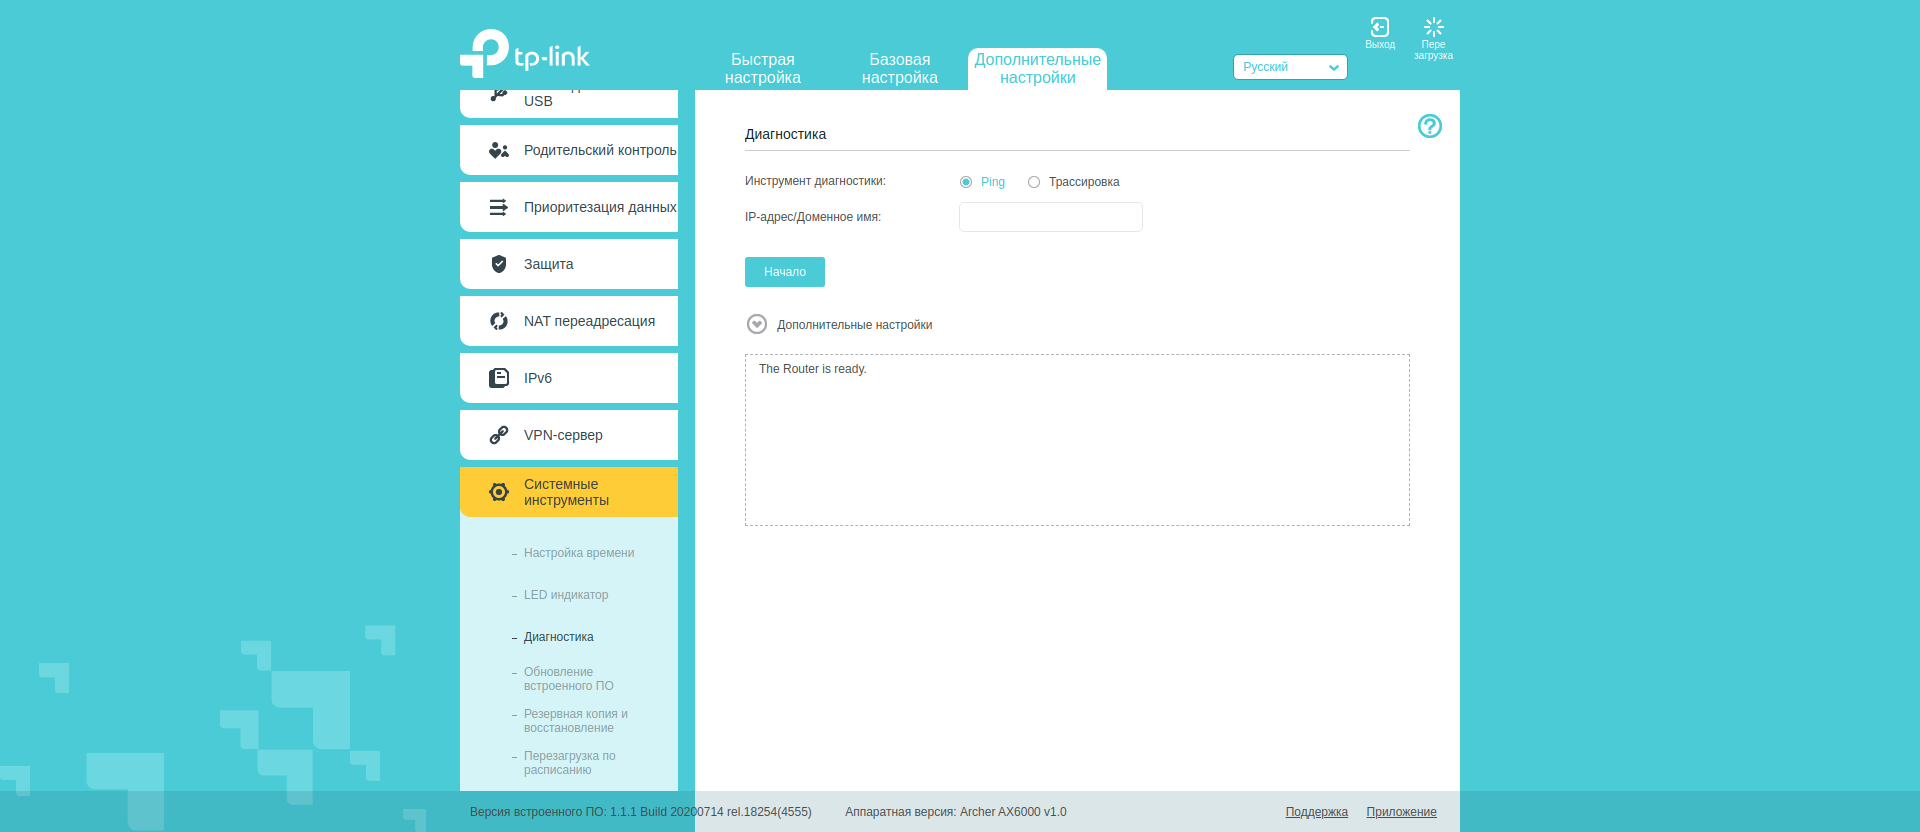Open the Русский language dropdown
The height and width of the screenshot is (832, 1920).
click(x=1290, y=67)
